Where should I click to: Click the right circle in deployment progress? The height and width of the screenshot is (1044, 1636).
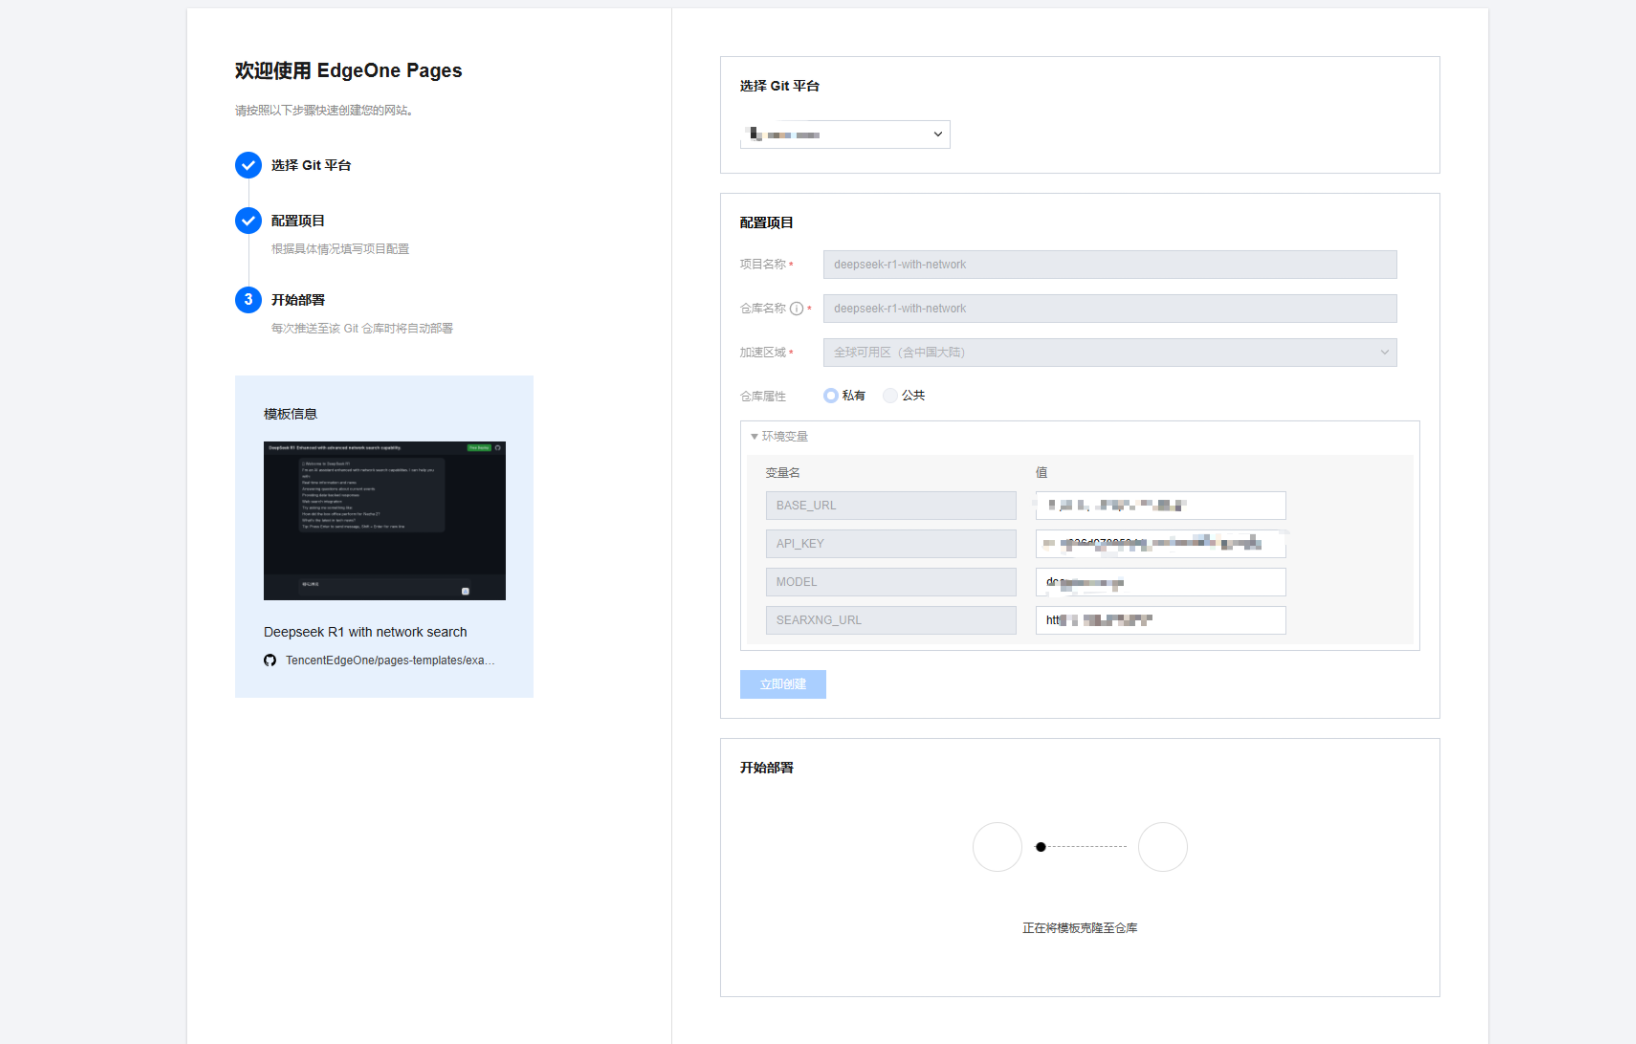[x=1162, y=847]
